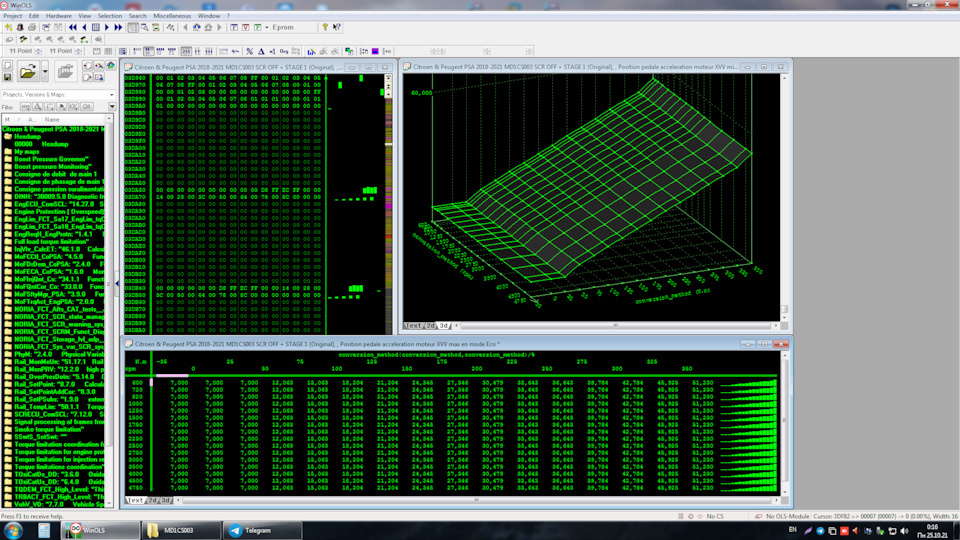Click the save disk icon in sidebar
960x540 pixels.
coord(8,77)
